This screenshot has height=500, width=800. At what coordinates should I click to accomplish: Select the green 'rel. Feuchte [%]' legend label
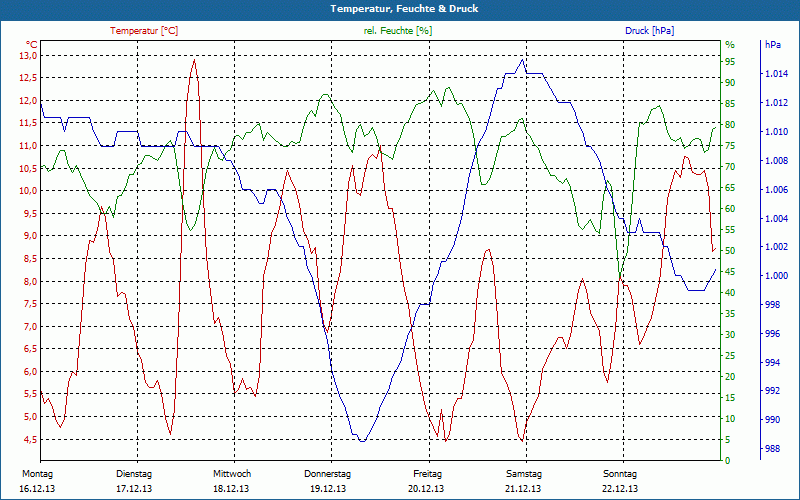point(398,31)
